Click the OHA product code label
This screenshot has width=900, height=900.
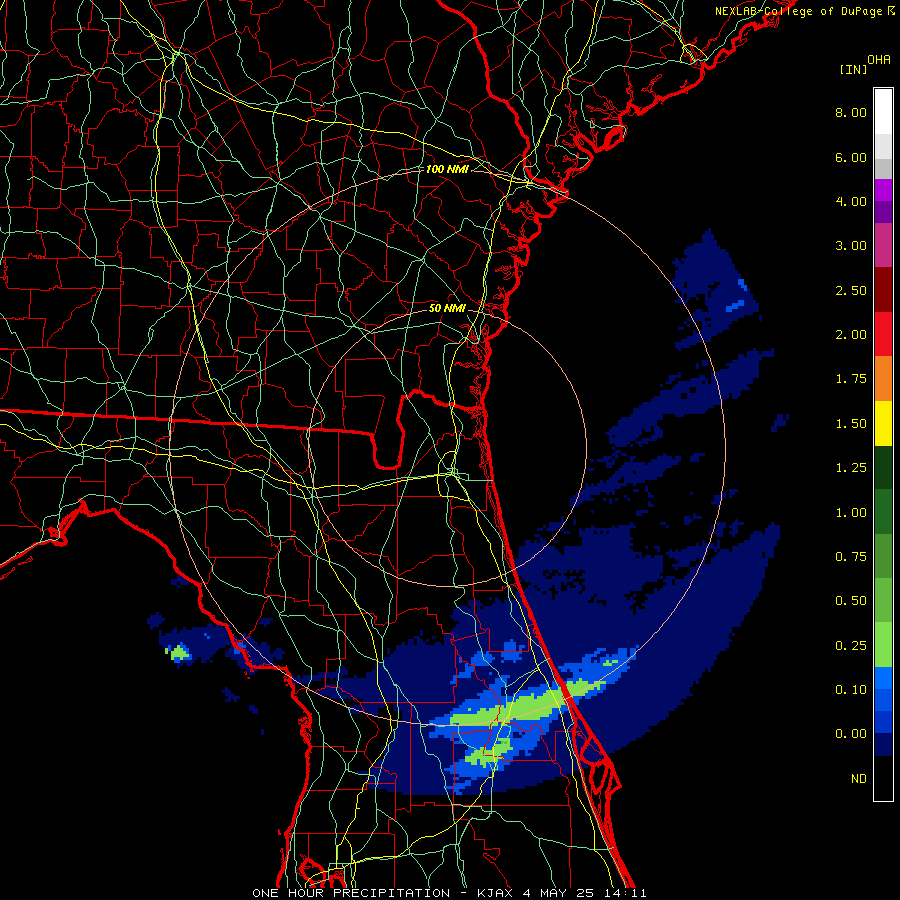click(x=879, y=60)
